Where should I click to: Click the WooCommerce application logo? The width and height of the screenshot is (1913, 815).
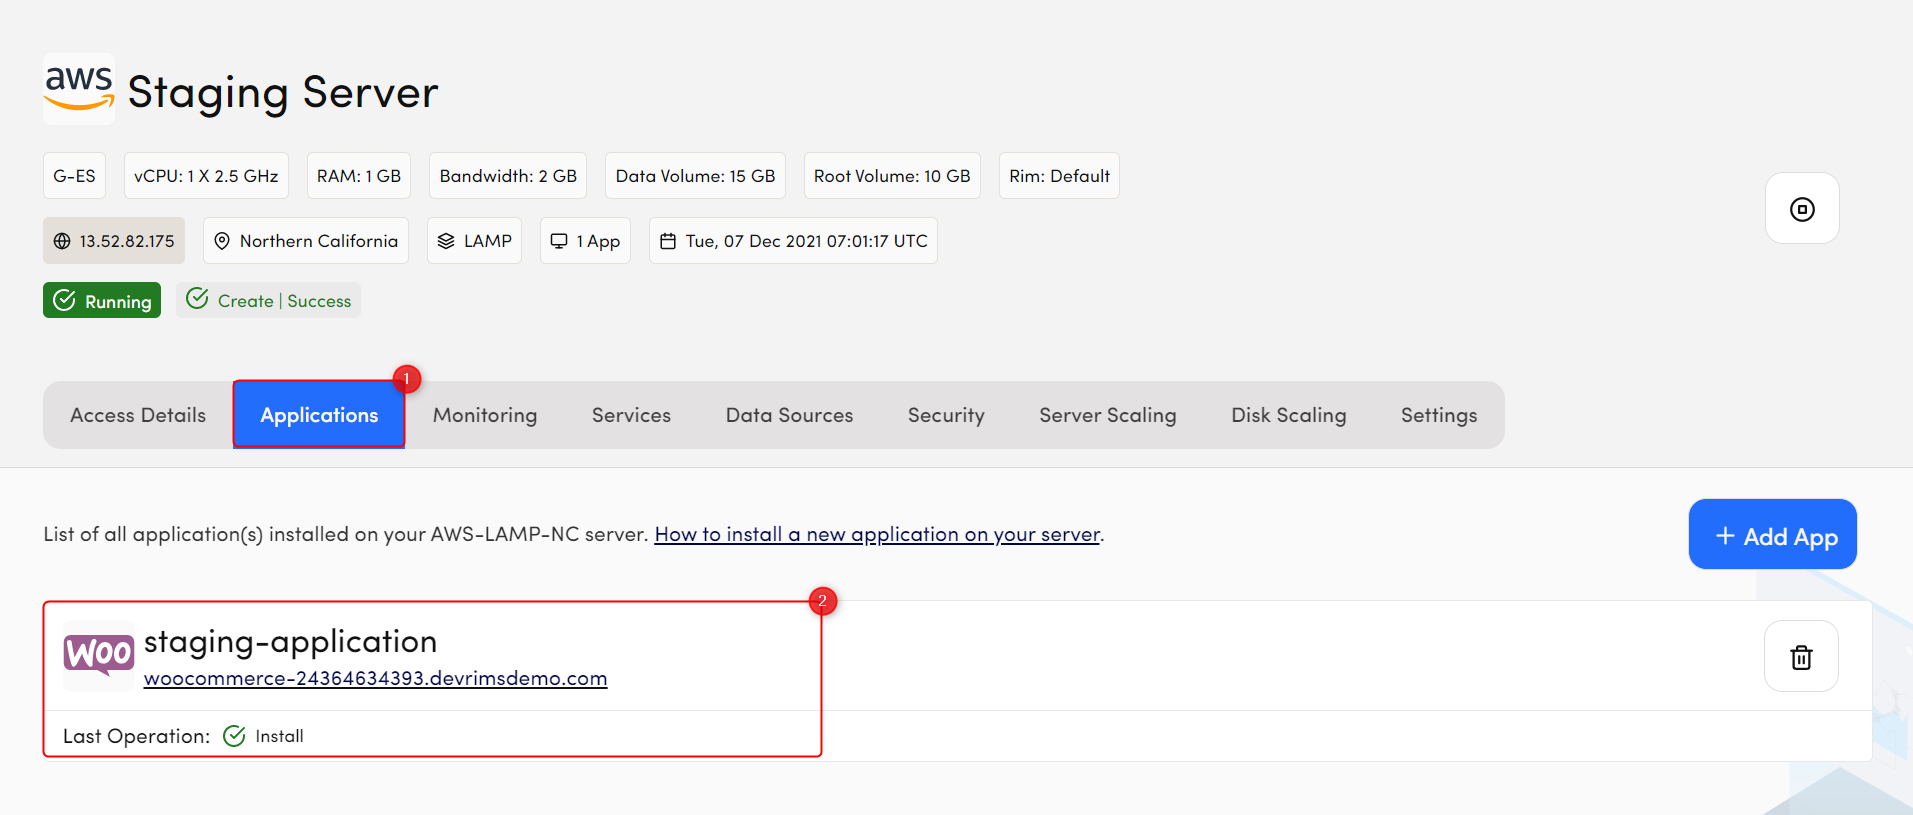[x=99, y=655]
